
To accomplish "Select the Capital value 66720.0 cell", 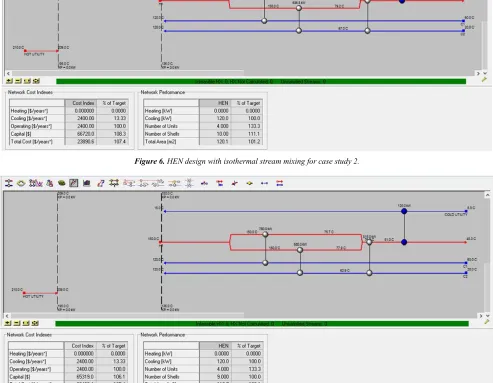I will pyautogui.click(x=81, y=134).
